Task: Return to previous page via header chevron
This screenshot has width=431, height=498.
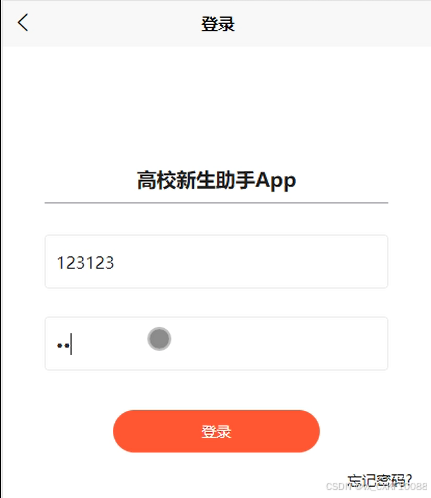Action: click(23, 23)
